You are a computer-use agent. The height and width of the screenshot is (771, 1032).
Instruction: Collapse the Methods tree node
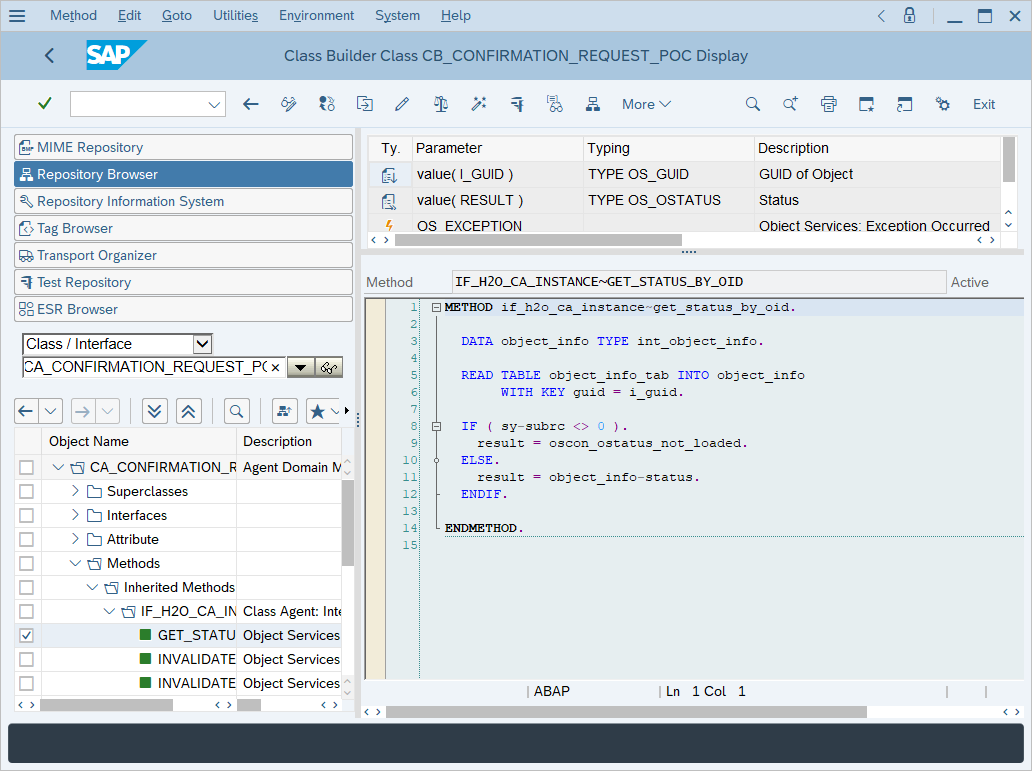[x=76, y=563]
